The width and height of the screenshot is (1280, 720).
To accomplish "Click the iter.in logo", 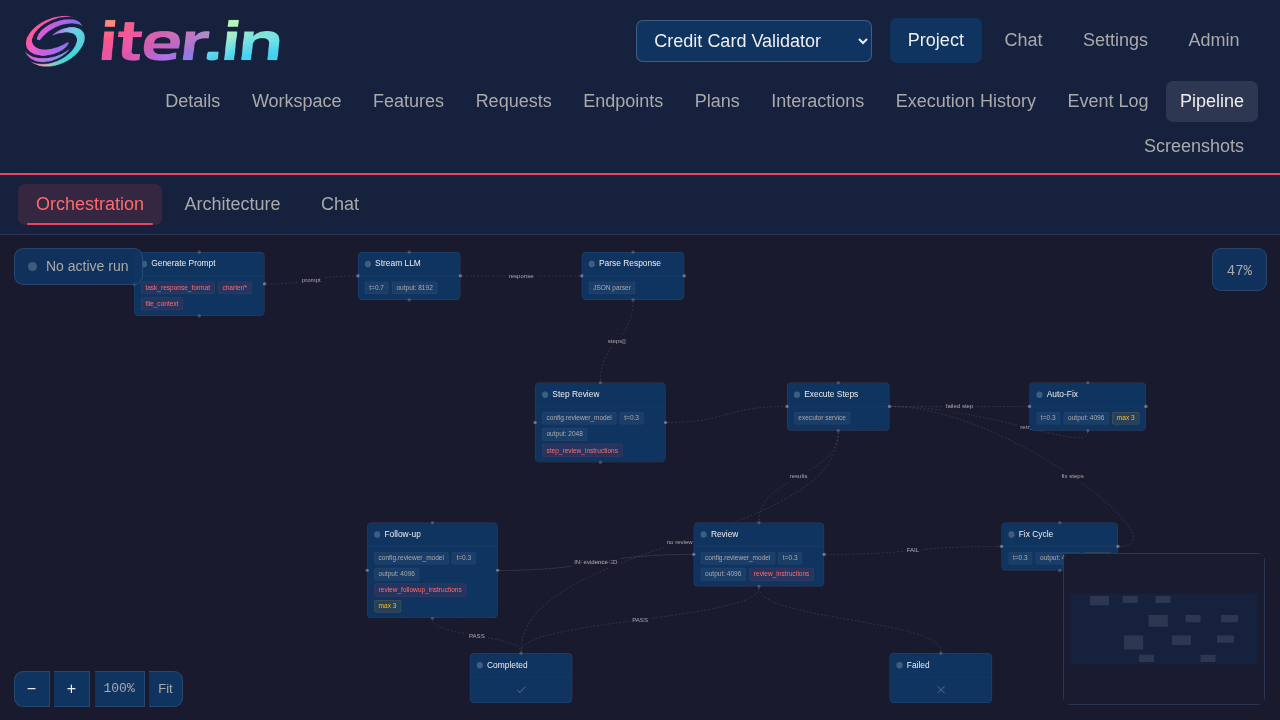I will tap(152, 41).
